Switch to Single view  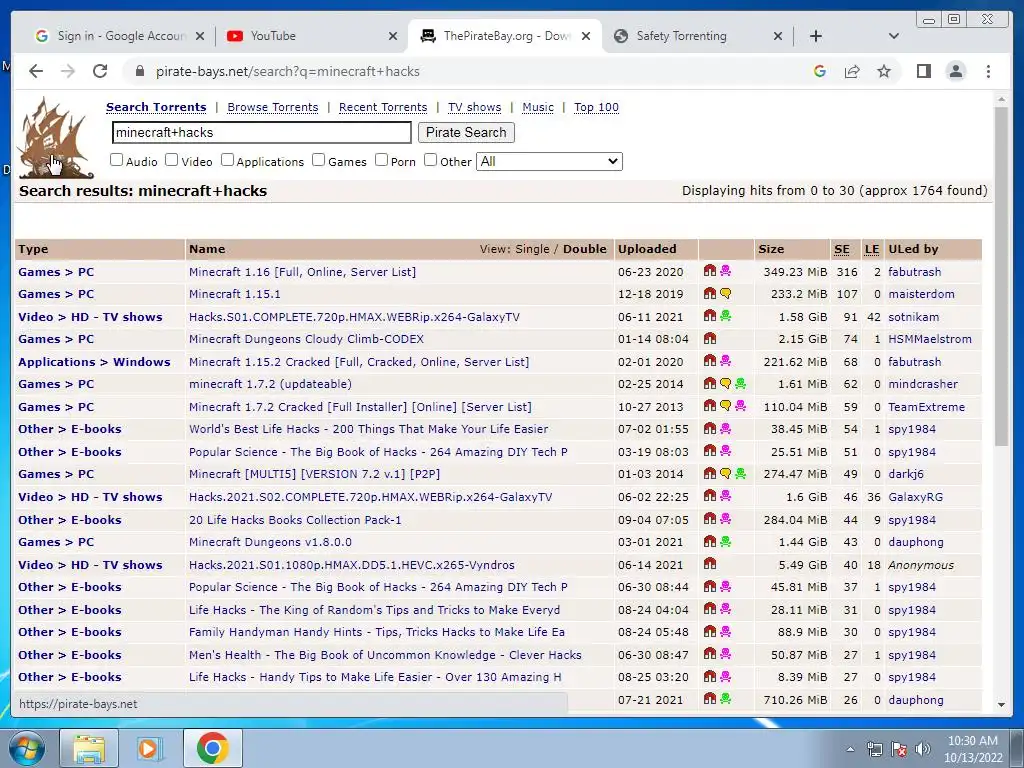pyautogui.click(x=532, y=249)
